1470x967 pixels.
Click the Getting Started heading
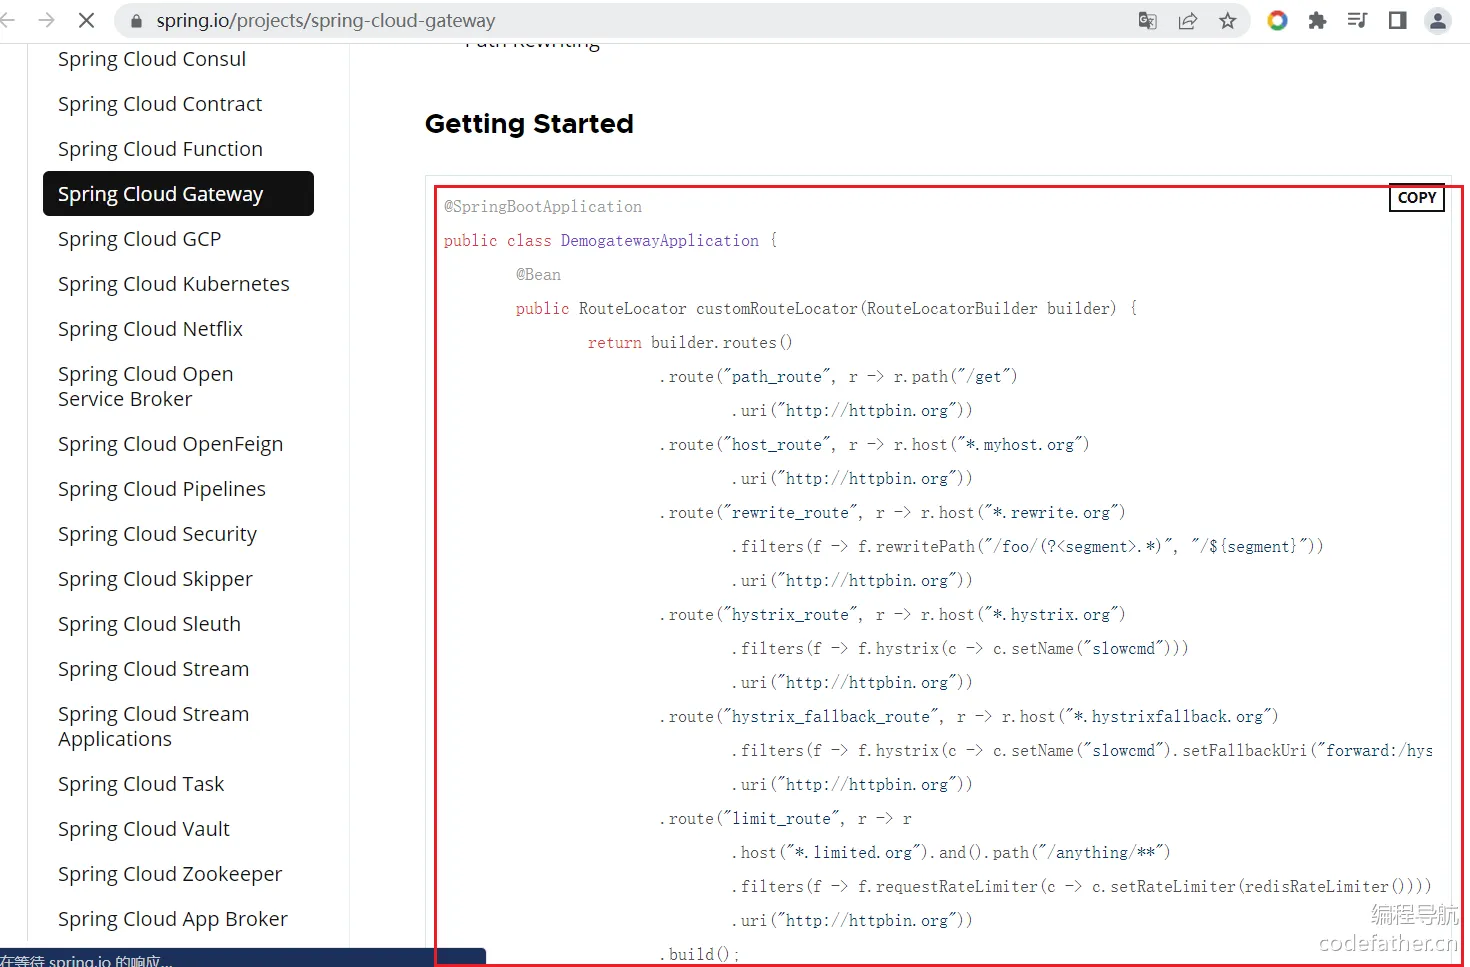tap(529, 124)
